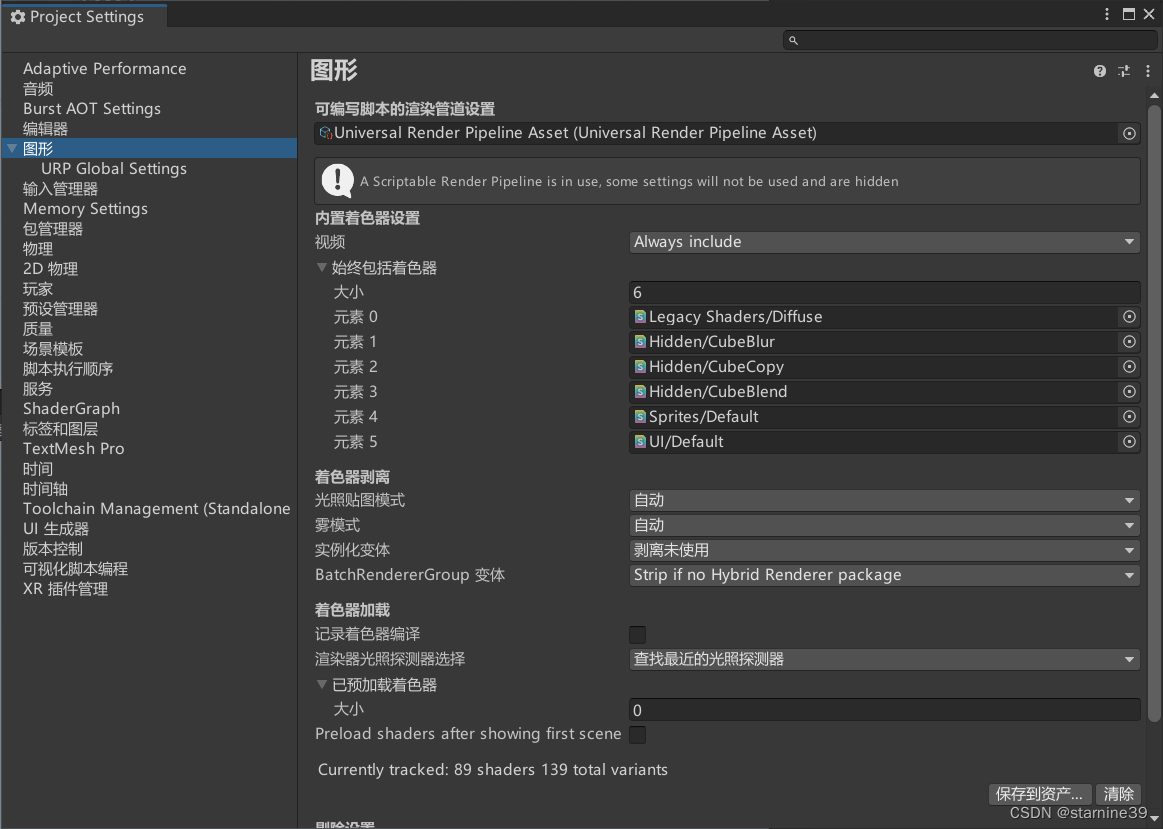Click the 元素 0 label

click(x=355, y=317)
